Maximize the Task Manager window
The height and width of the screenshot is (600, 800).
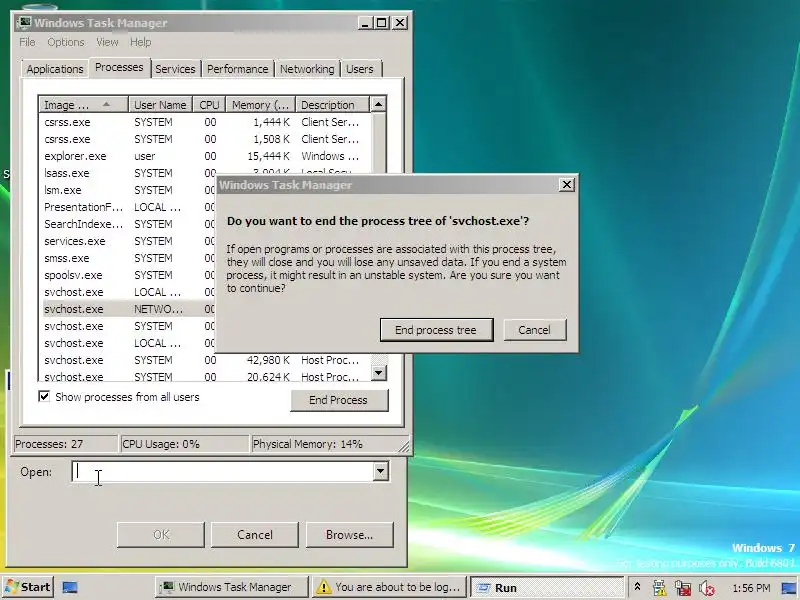(x=382, y=23)
